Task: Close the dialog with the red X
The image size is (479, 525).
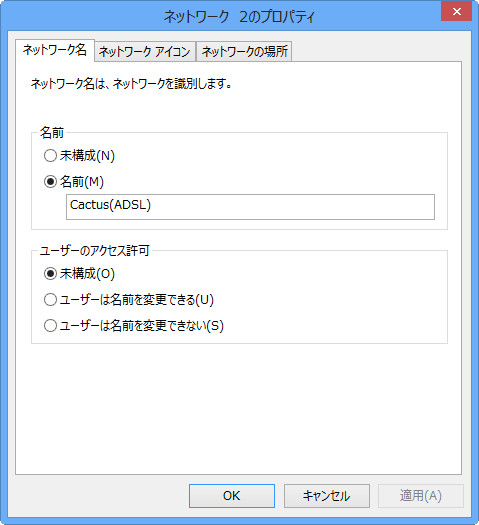Action: point(456,11)
